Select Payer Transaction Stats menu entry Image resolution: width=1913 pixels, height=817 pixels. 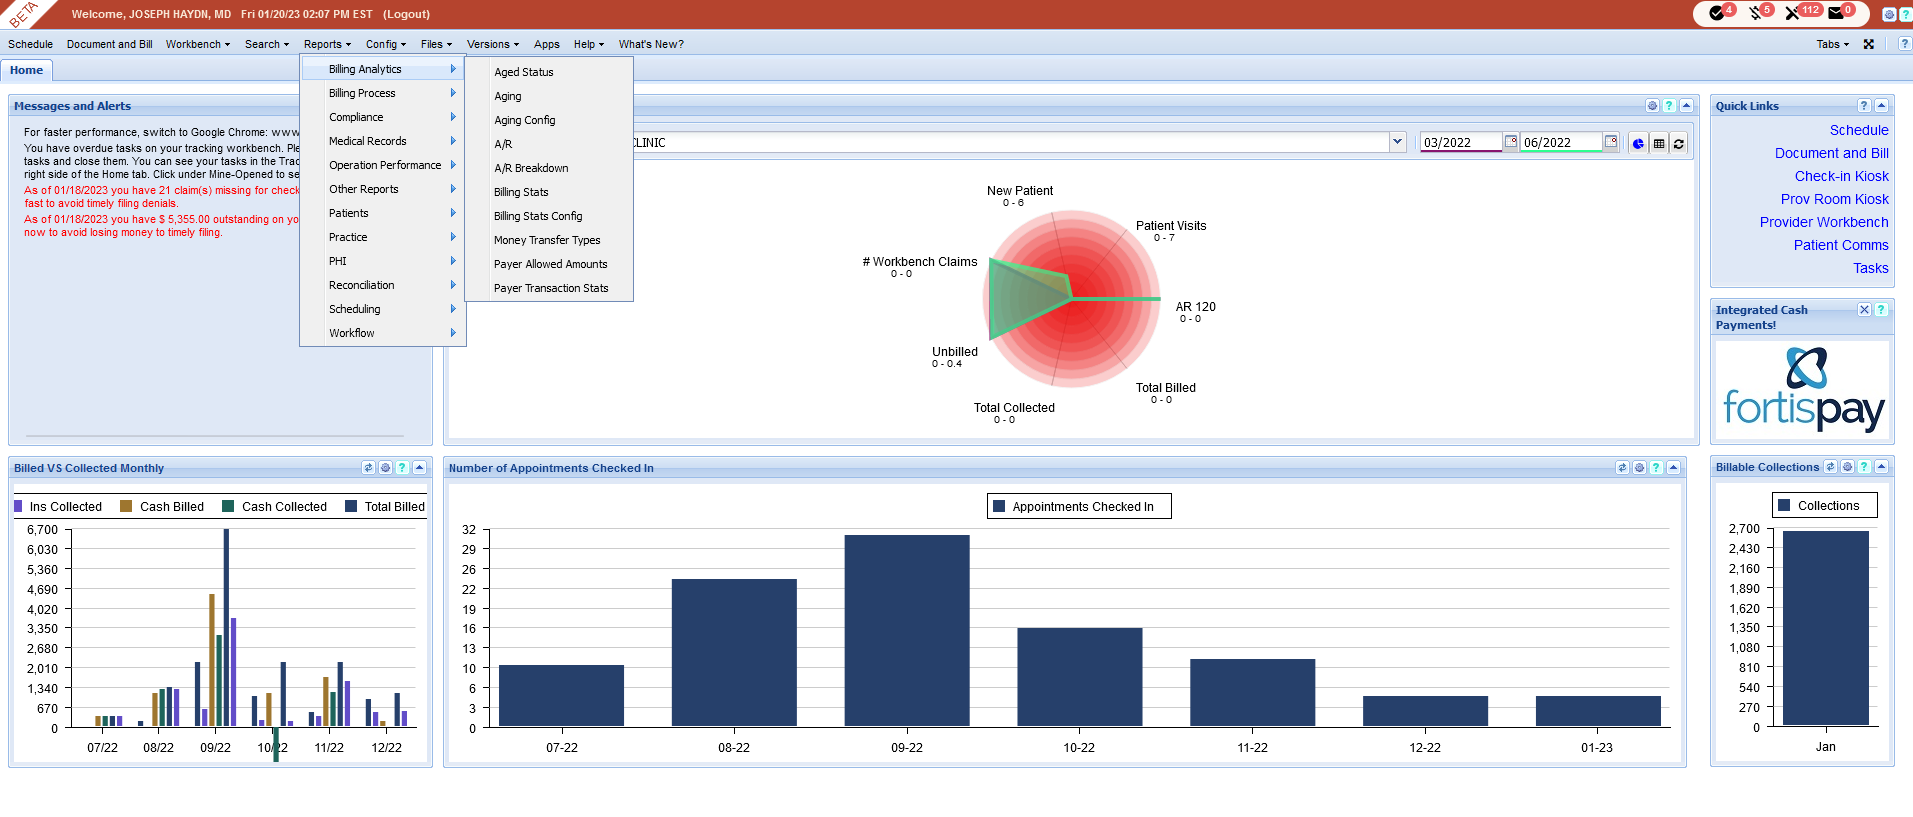pyautogui.click(x=549, y=288)
